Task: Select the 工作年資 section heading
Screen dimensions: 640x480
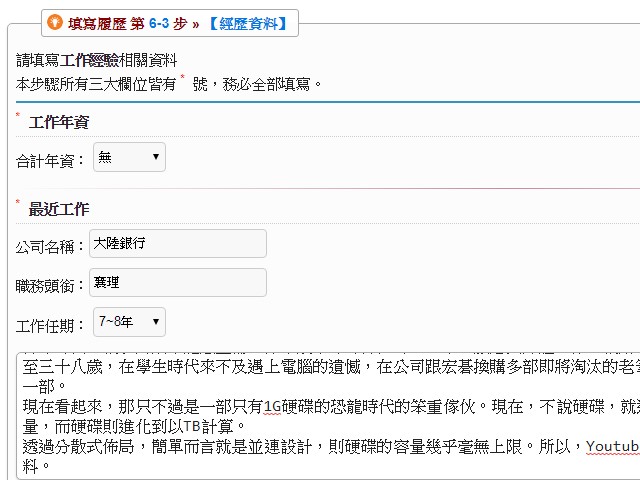Action: tap(59, 122)
